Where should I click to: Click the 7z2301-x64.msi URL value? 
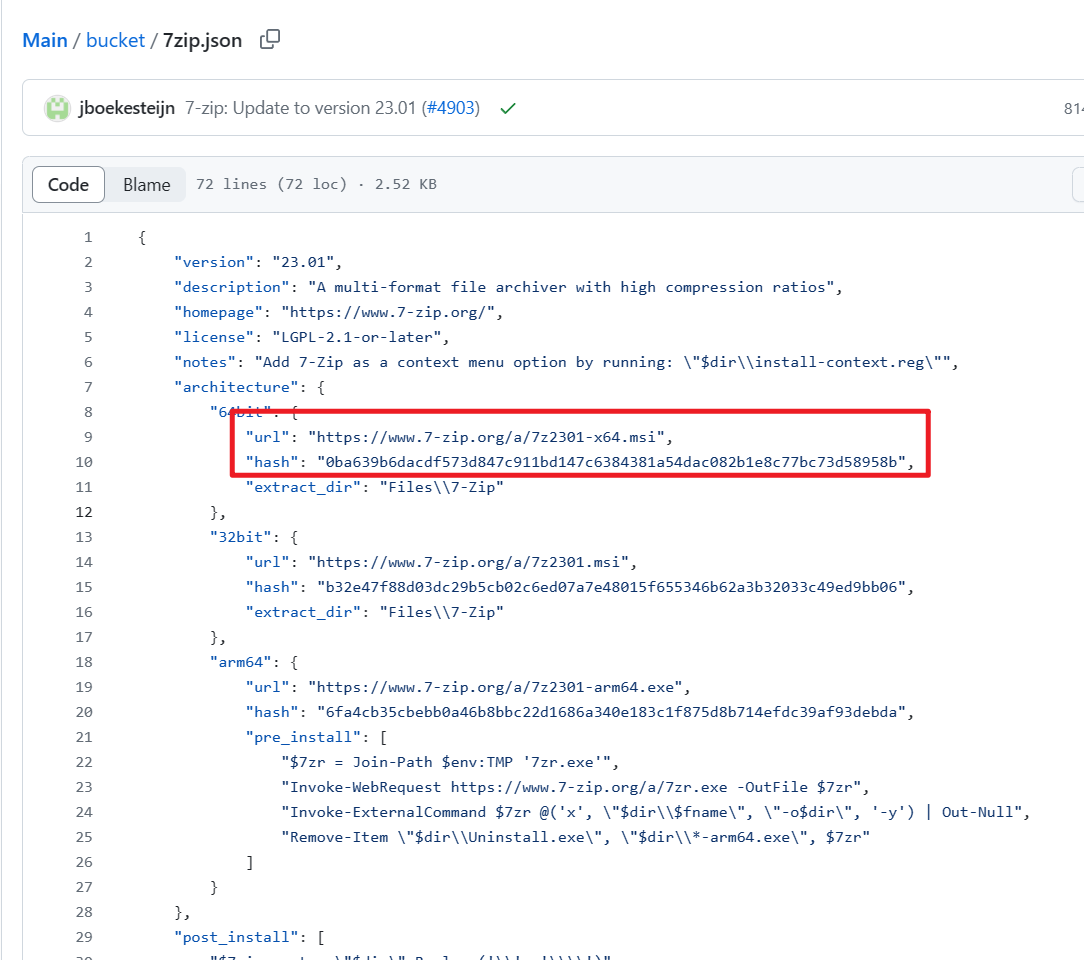point(486,437)
